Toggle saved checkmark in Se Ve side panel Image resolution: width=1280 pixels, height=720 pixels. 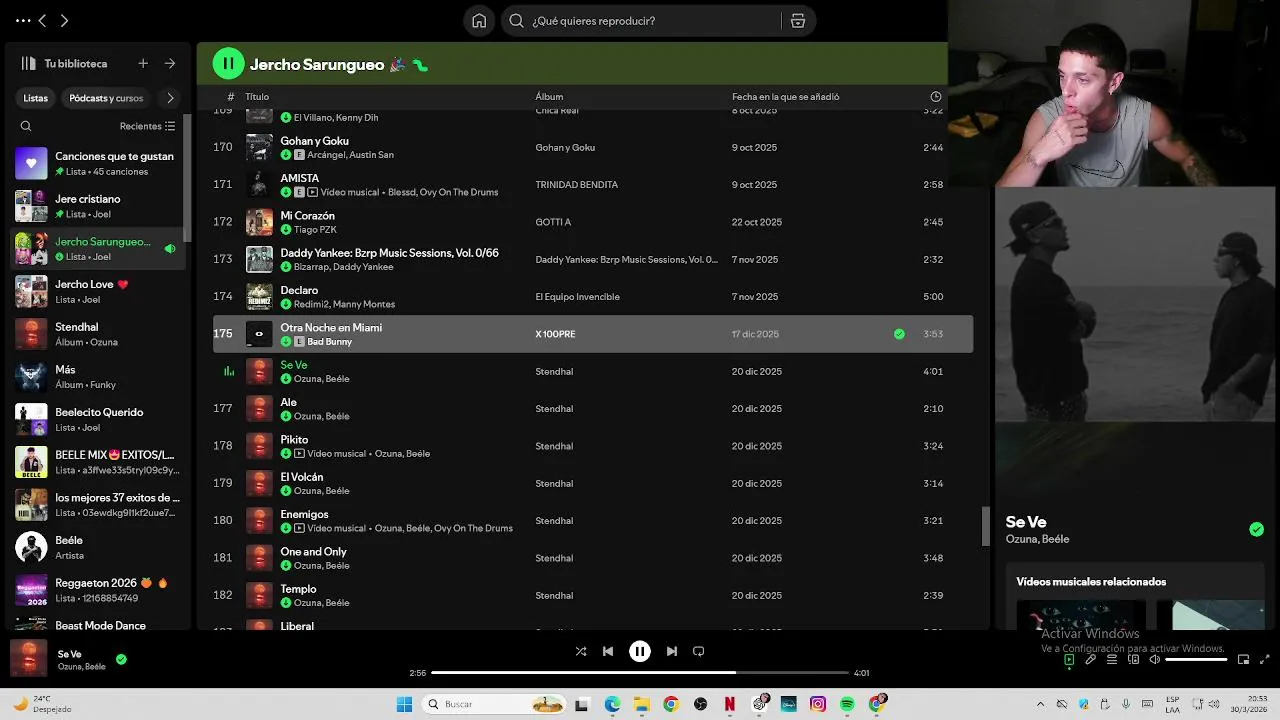pyautogui.click(x=1256, y=529)
